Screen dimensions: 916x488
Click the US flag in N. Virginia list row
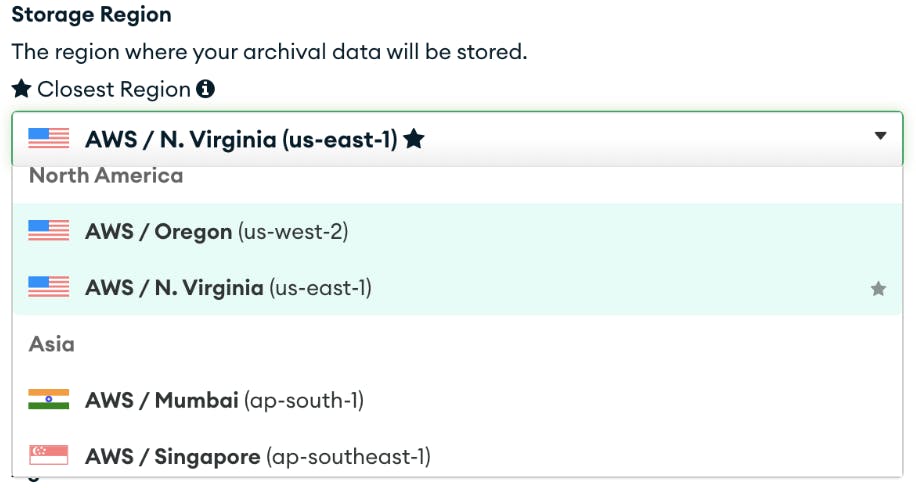(48, 288)
